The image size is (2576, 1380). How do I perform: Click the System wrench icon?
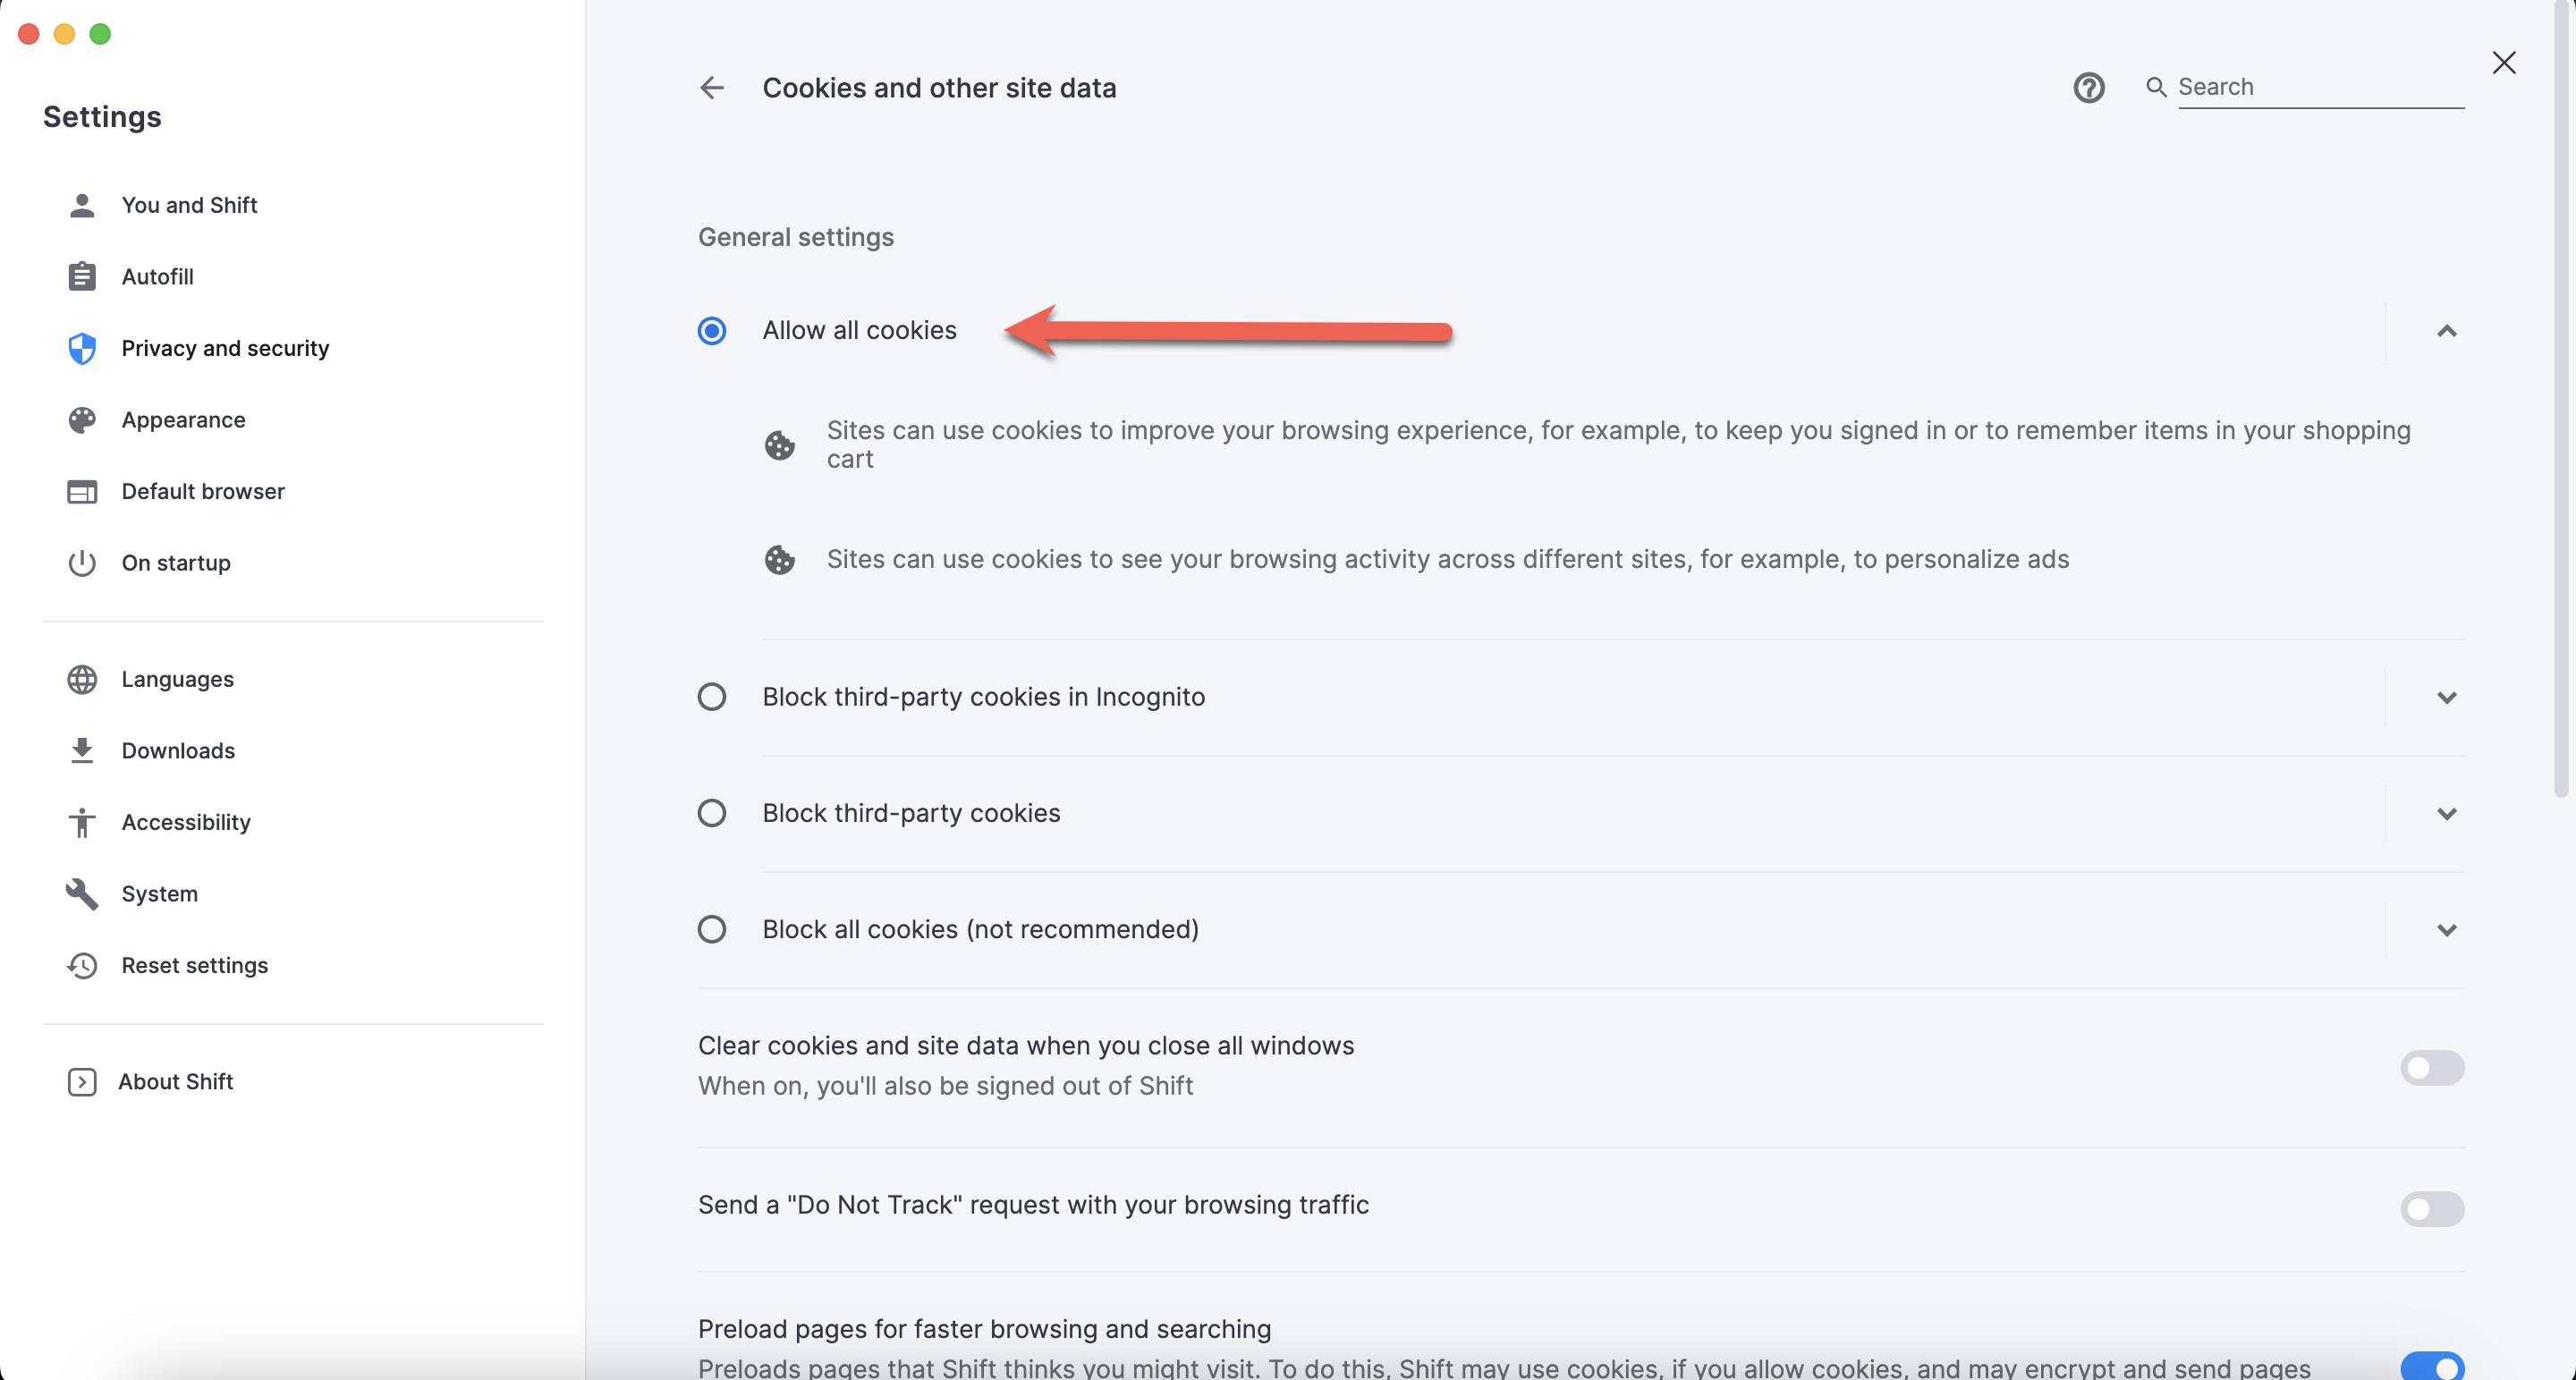tap(82, 894)
